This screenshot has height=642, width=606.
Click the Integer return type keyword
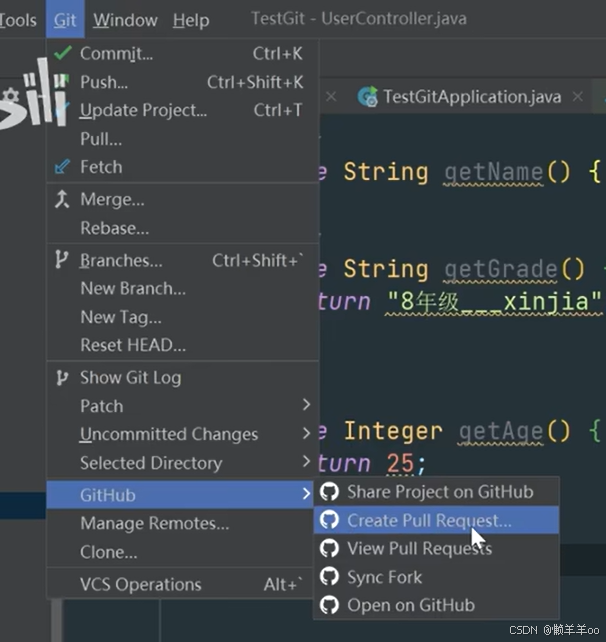(393, 431)
